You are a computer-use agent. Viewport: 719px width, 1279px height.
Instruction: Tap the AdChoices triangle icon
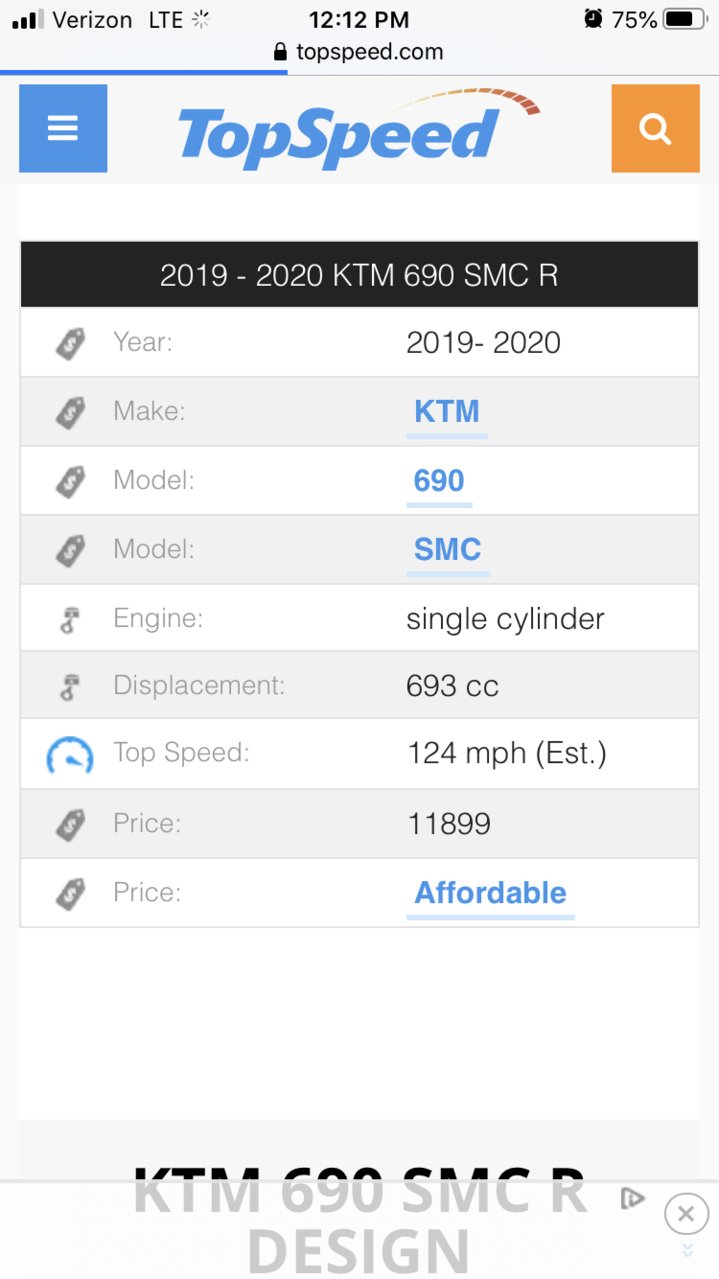(x=632, y=1198)
